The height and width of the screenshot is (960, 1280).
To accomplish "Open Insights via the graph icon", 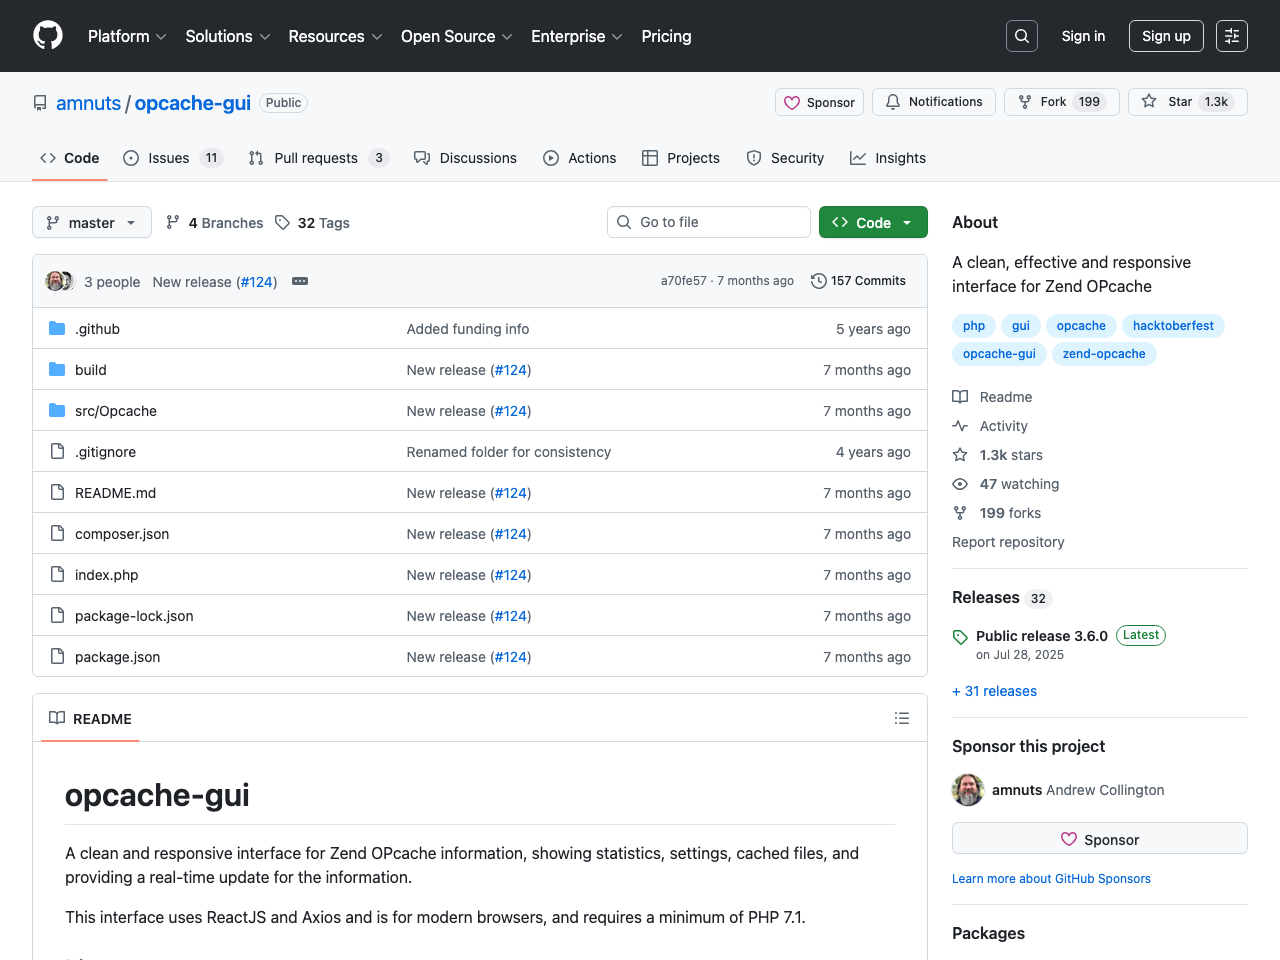I will [x=857, y=158].
